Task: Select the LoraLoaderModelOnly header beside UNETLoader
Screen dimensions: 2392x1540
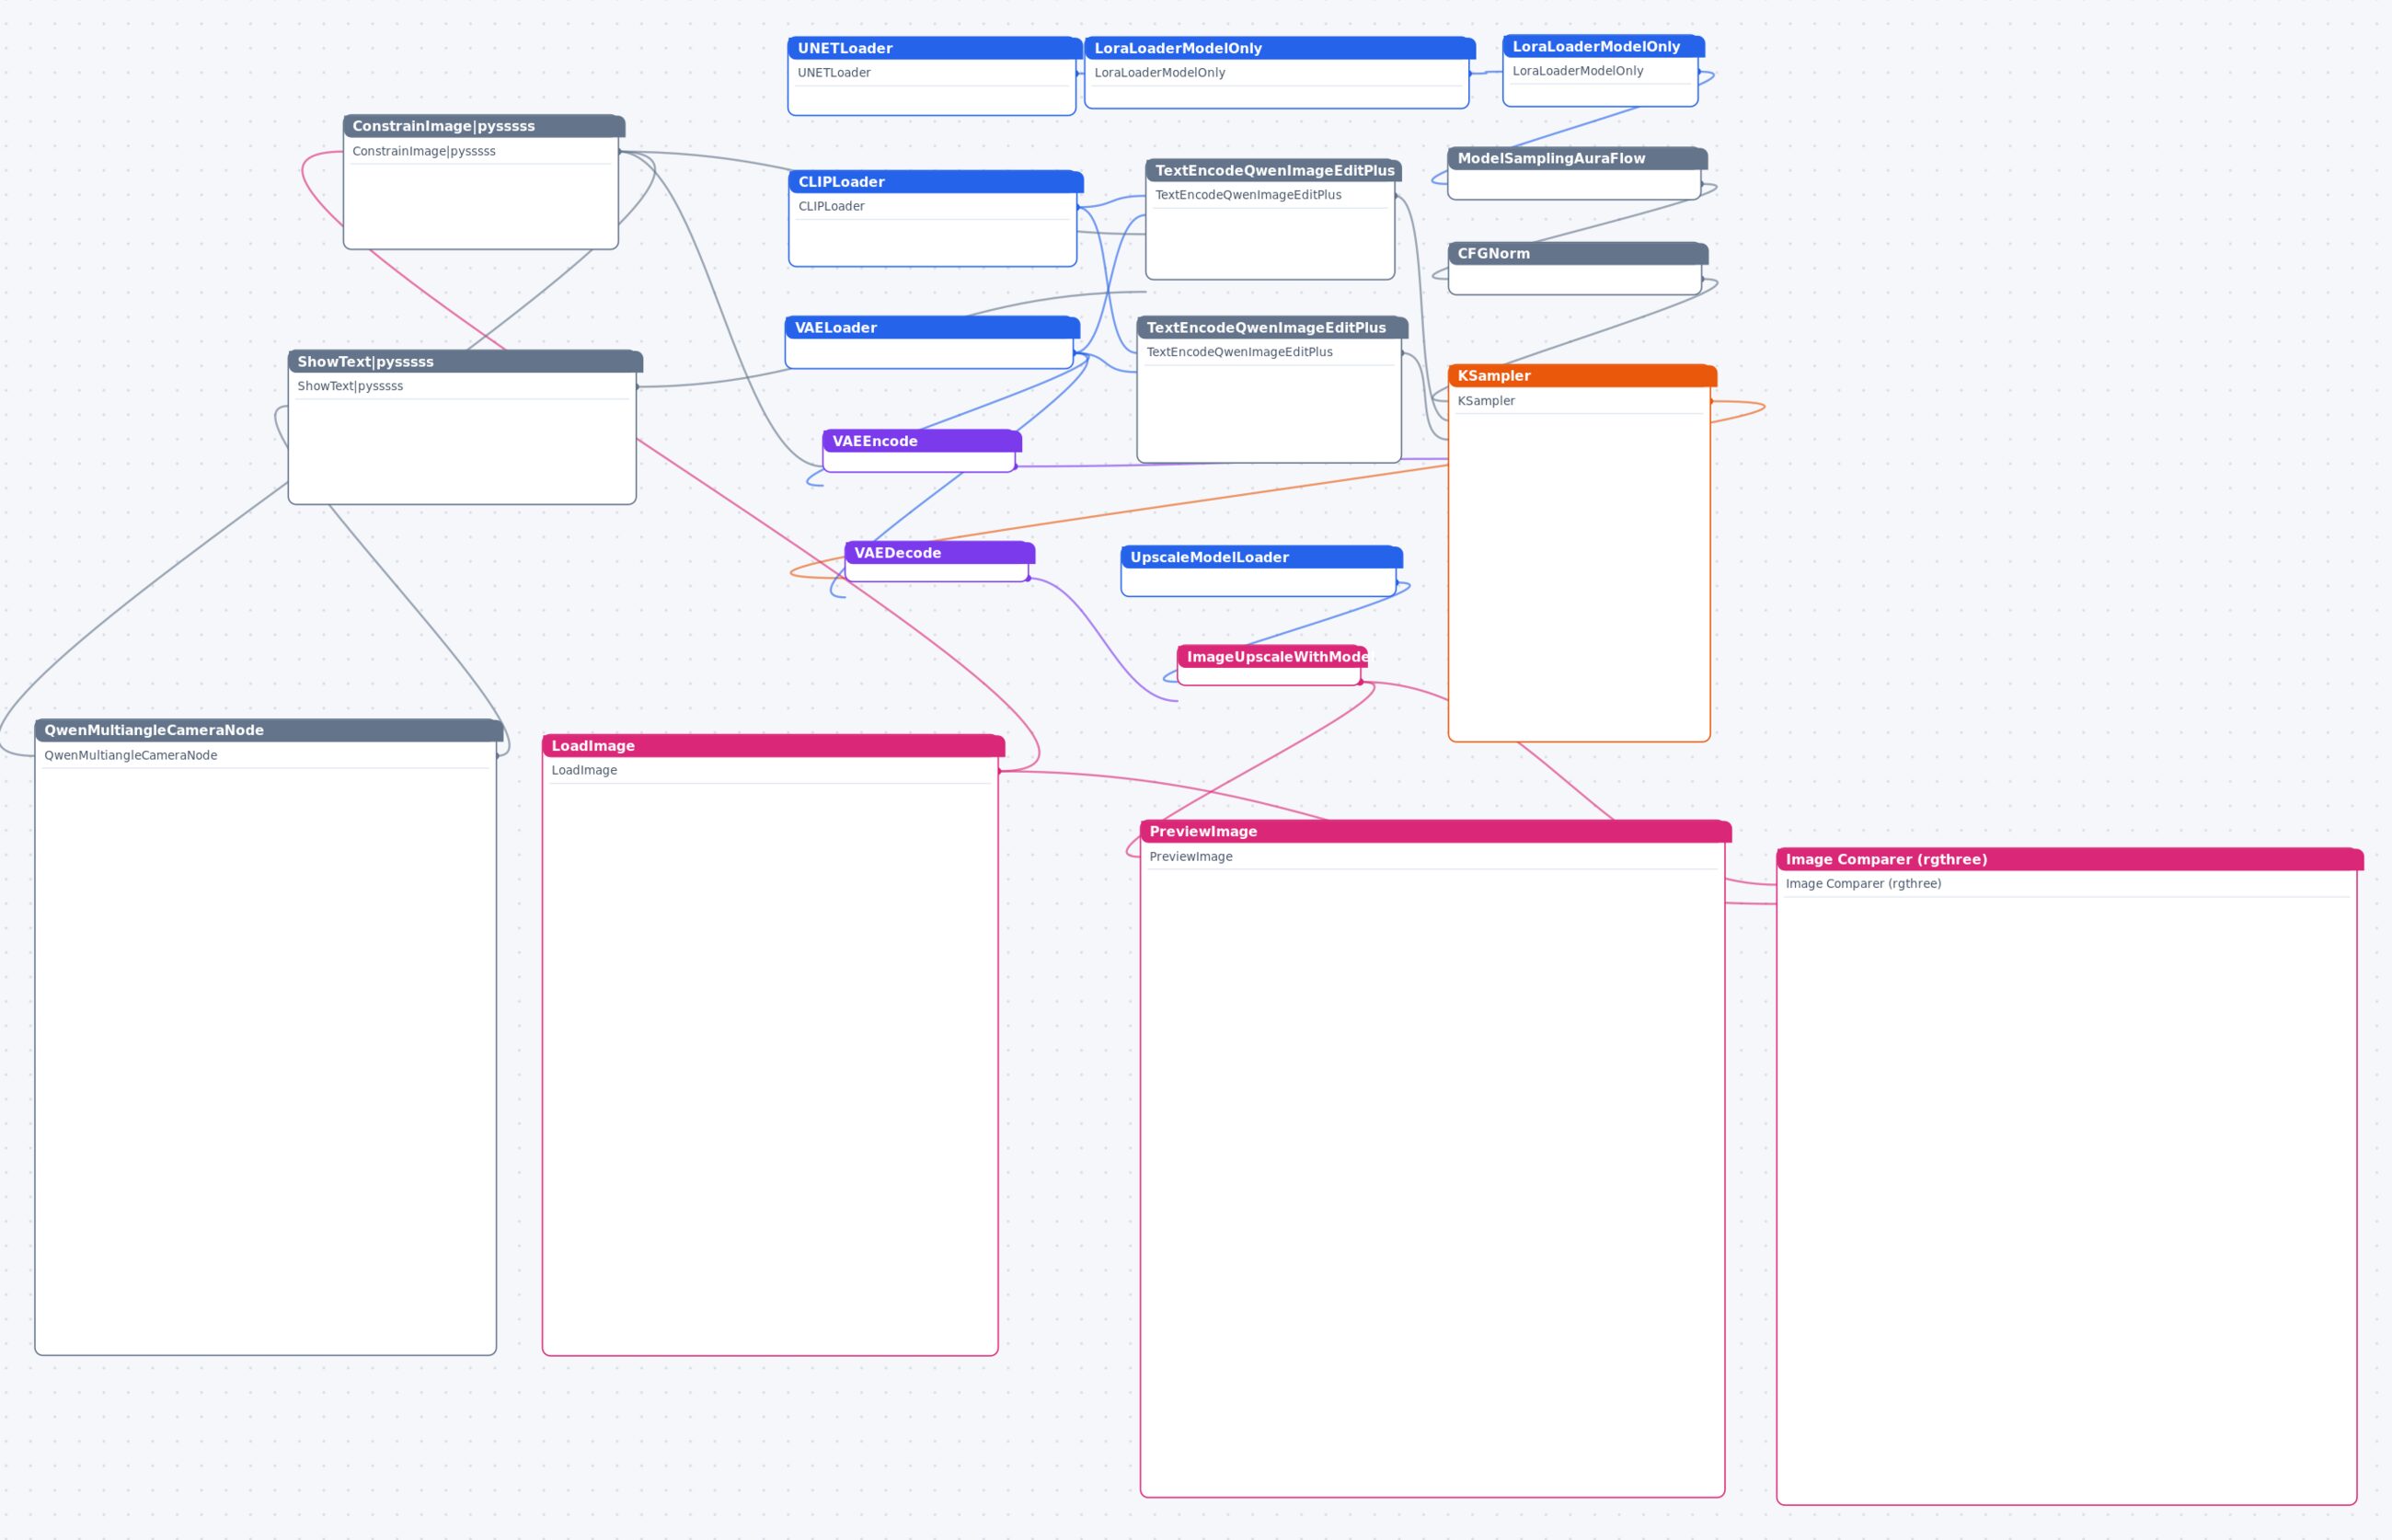Action: pyautogui.click(x=1280, y=48)
